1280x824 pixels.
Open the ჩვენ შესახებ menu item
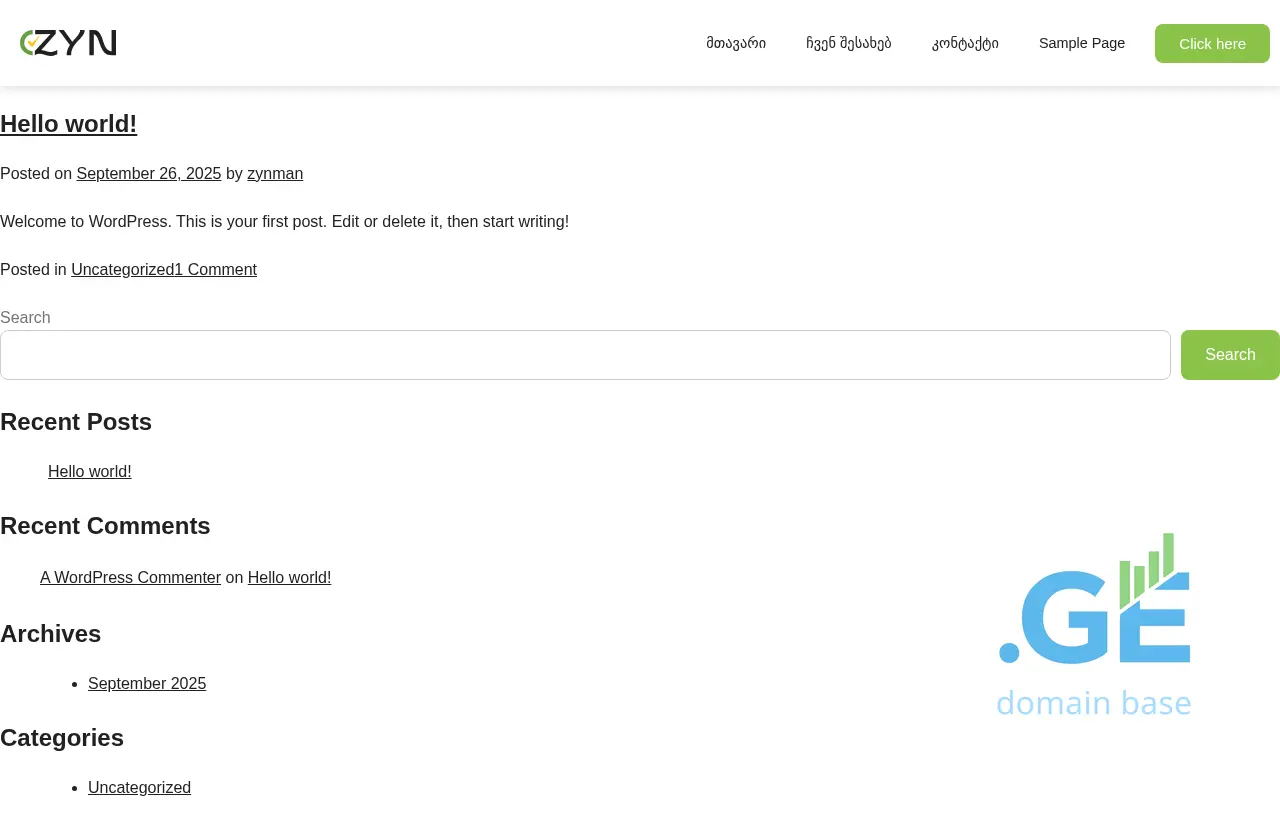(x=848, y=43)
